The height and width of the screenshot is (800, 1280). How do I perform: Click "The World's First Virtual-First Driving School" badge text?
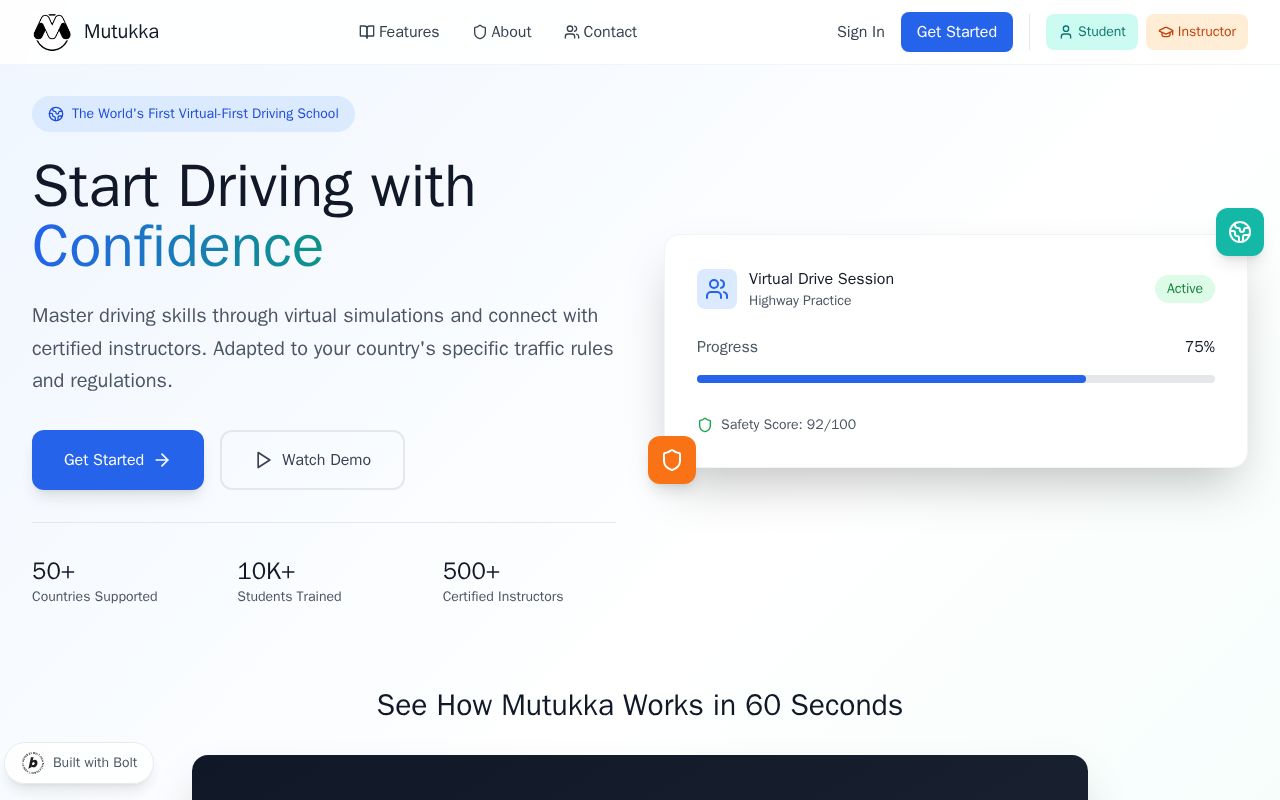(x=205, y=114)
